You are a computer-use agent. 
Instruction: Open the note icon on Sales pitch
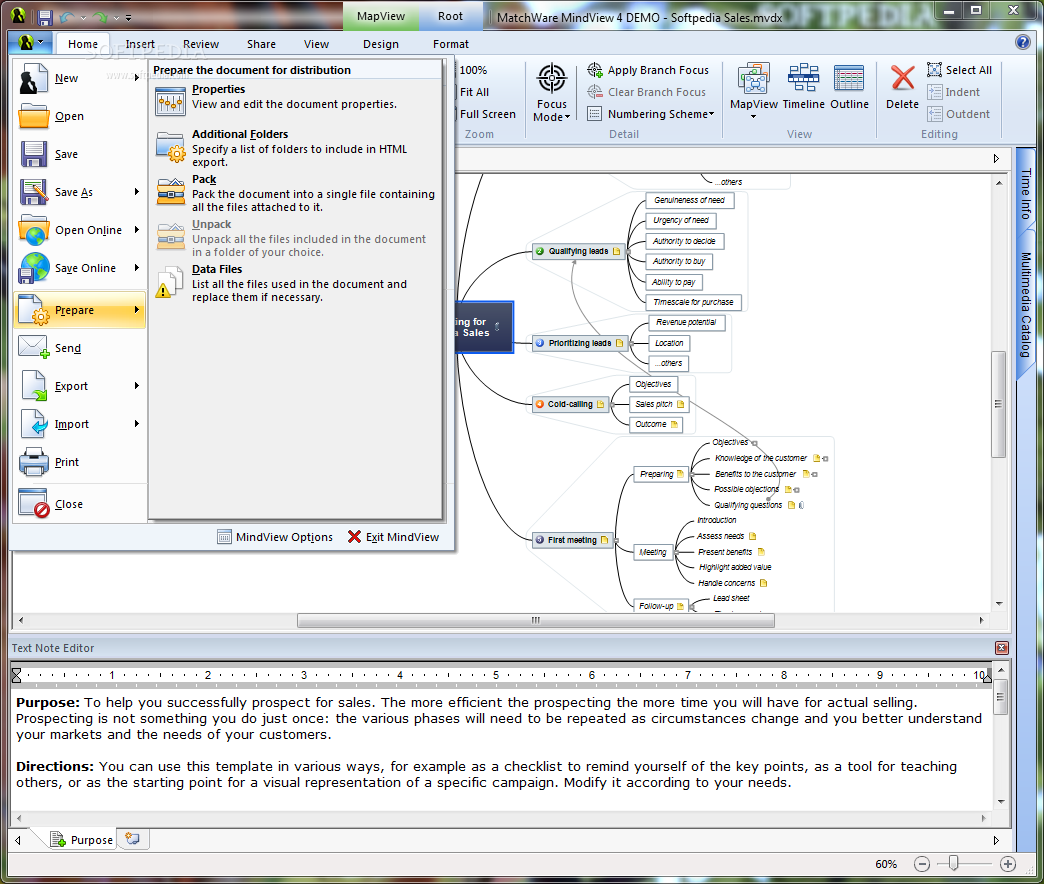click(x=680, y=404)
